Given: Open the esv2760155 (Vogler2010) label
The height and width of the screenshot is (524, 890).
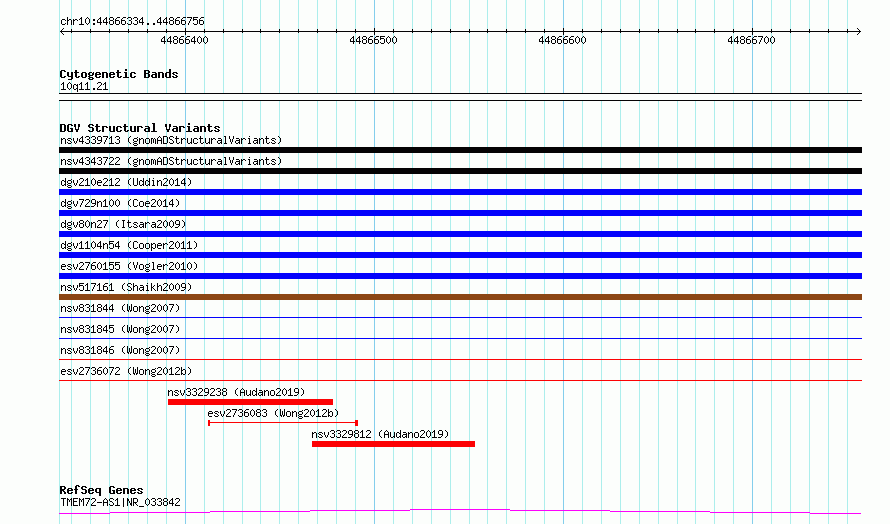Looking at the screenshot, I should 129,266.
